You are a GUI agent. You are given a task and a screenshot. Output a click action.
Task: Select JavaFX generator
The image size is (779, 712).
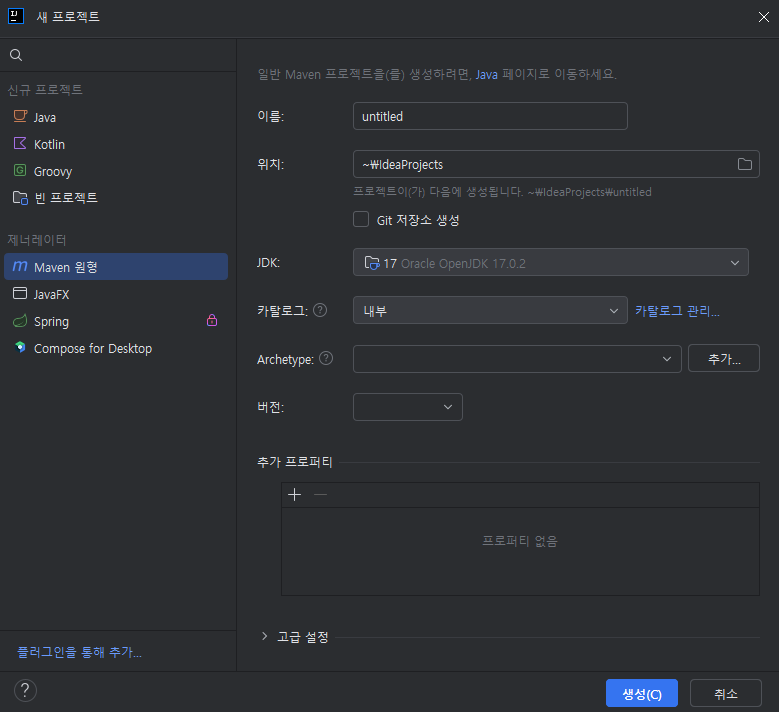pos(116,294)
